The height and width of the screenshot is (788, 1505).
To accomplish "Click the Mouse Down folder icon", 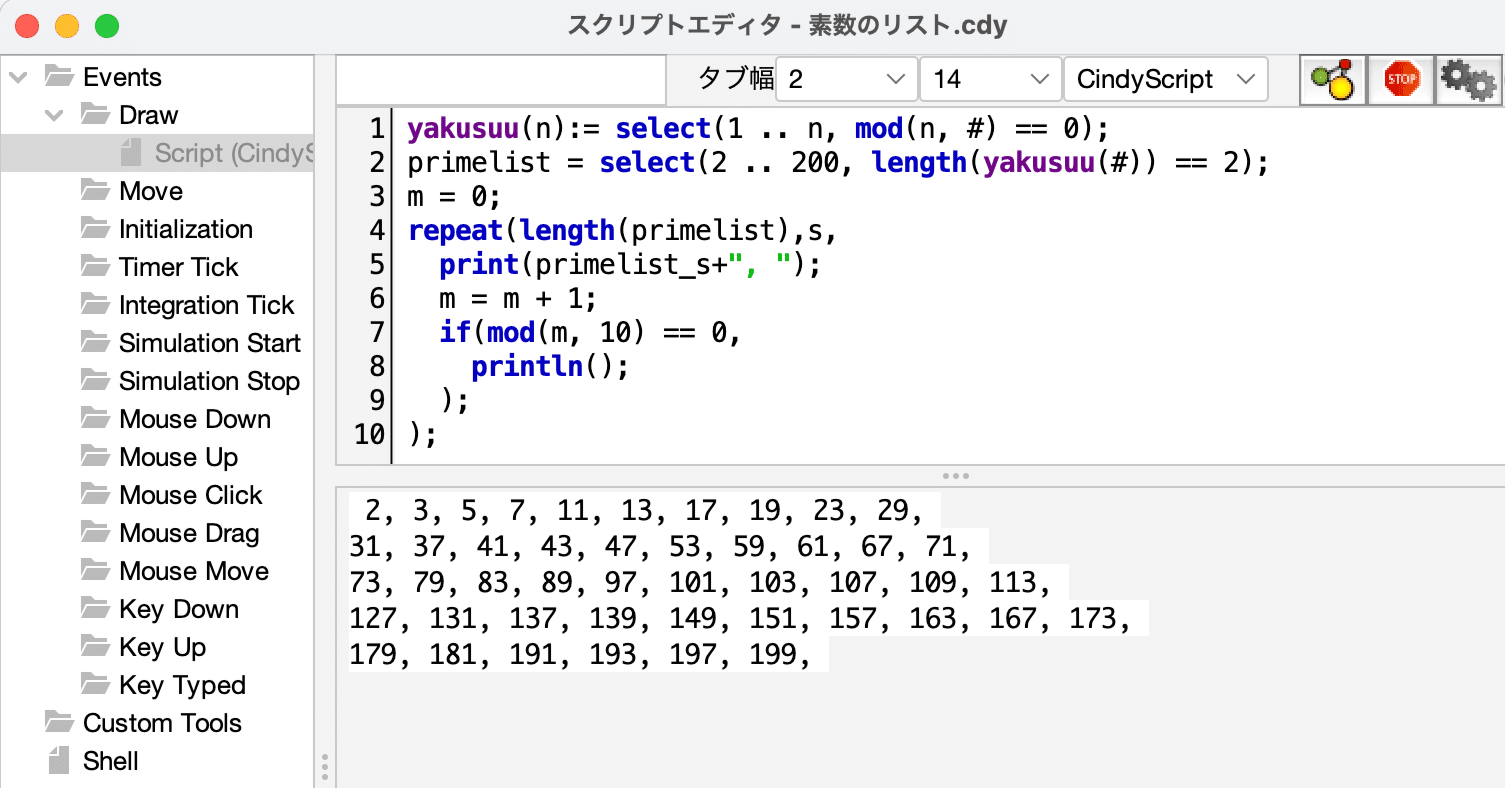I will pyautogui.click(x=96, y=418).
